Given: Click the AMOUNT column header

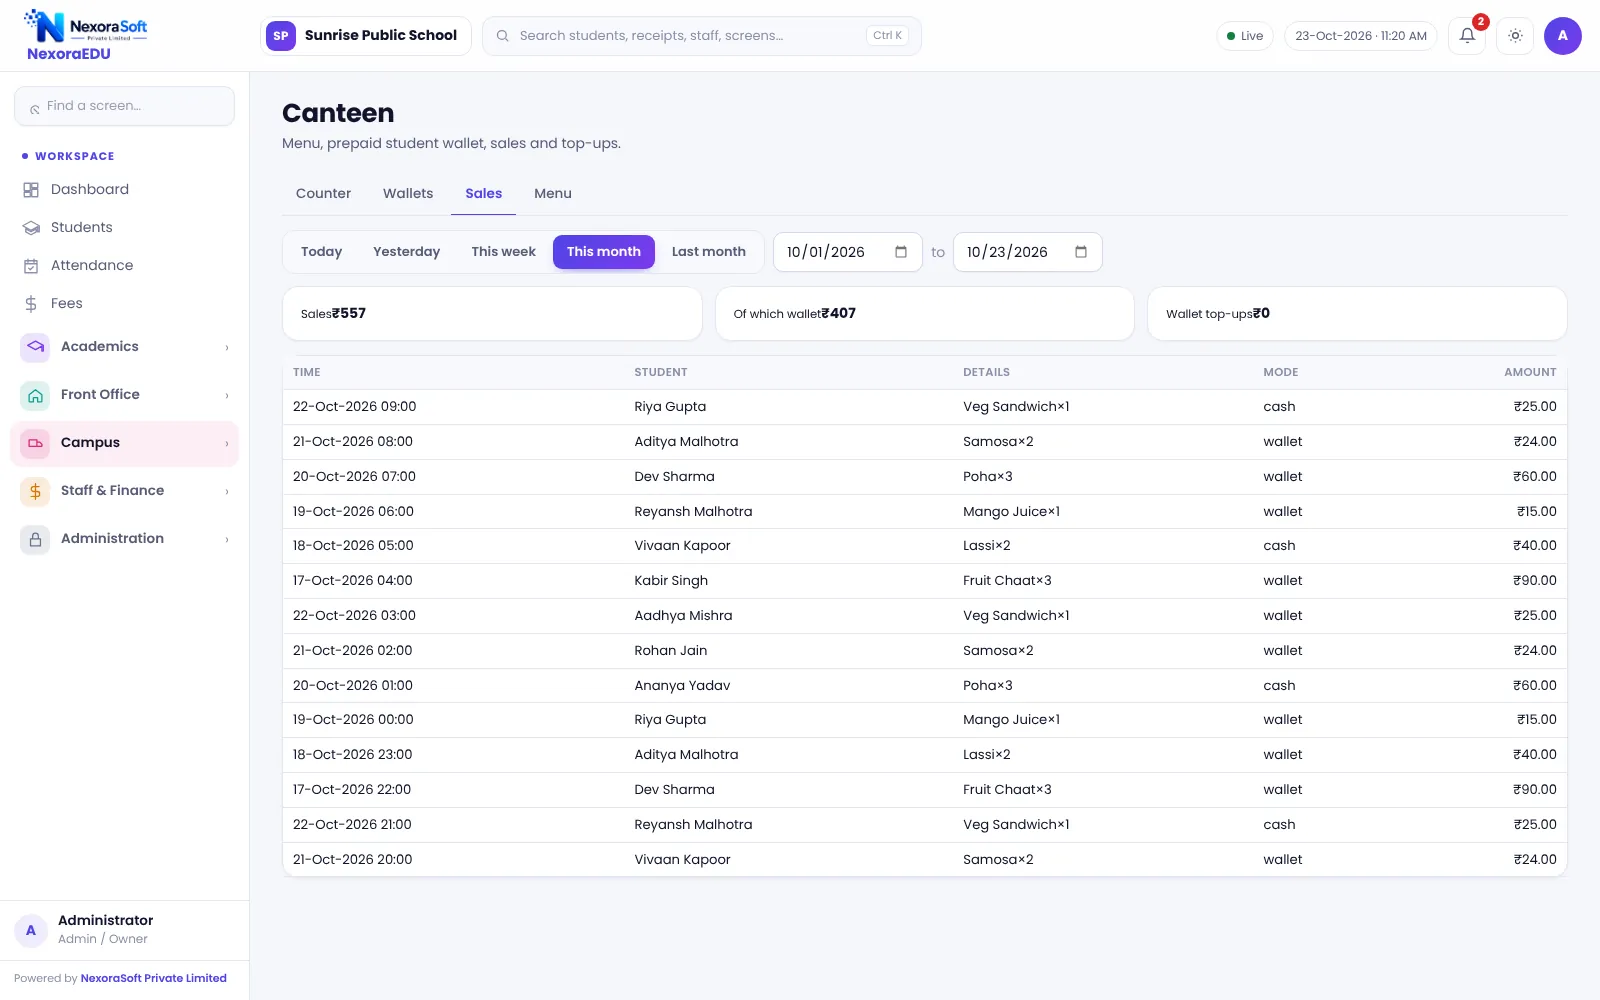Looking at the screenshot, I should click(1530, 372).
